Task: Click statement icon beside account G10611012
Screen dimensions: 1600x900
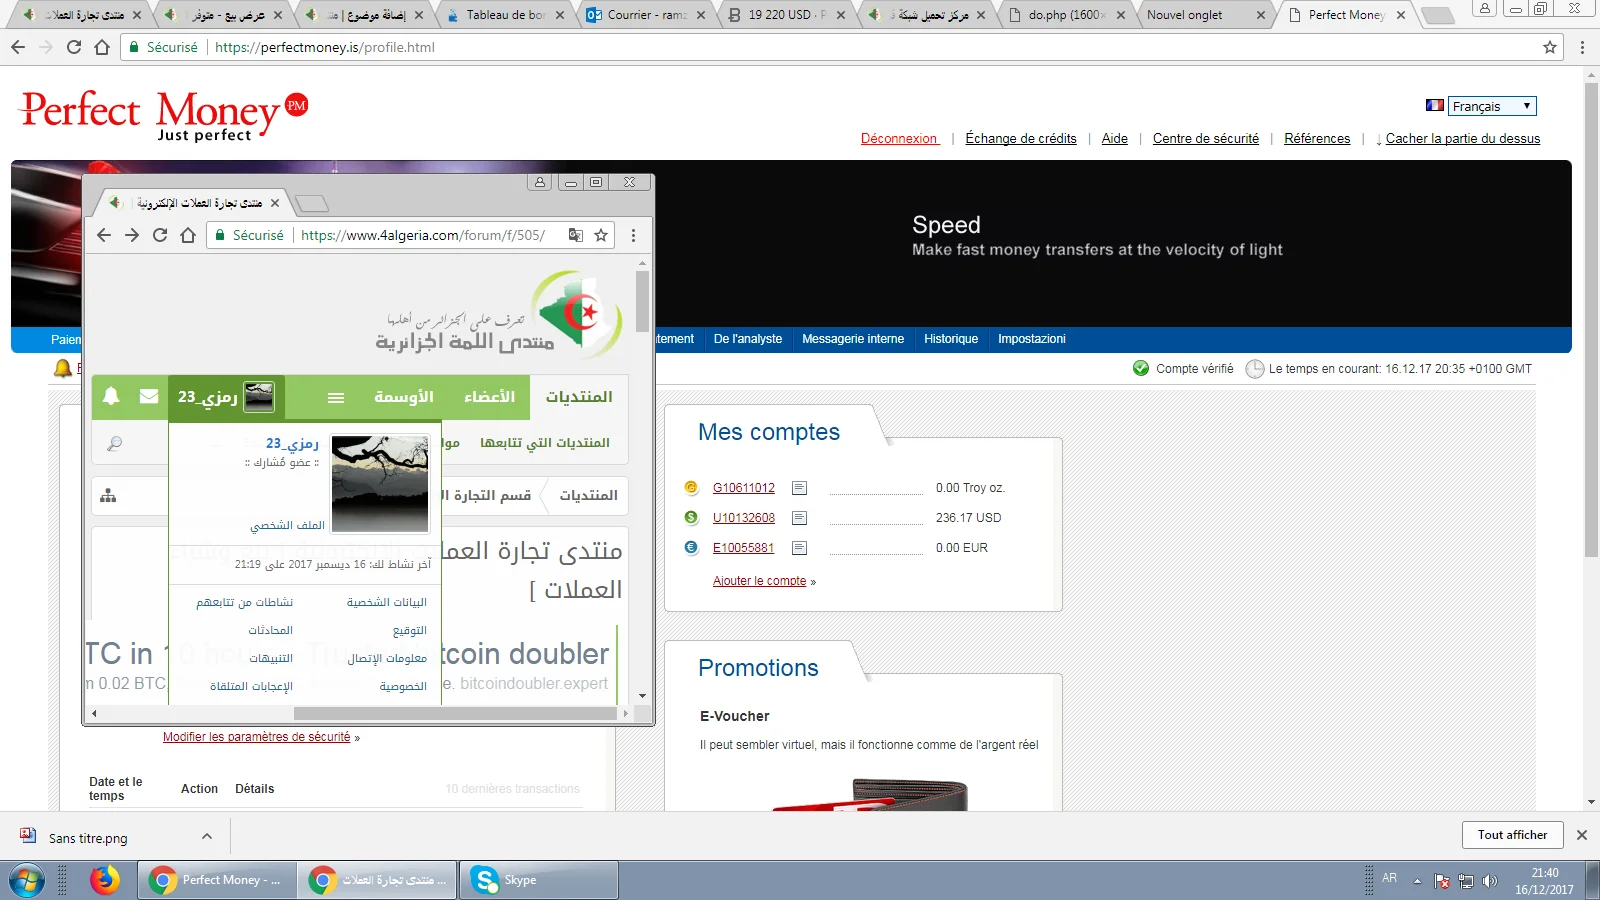Action: (799, 488)
